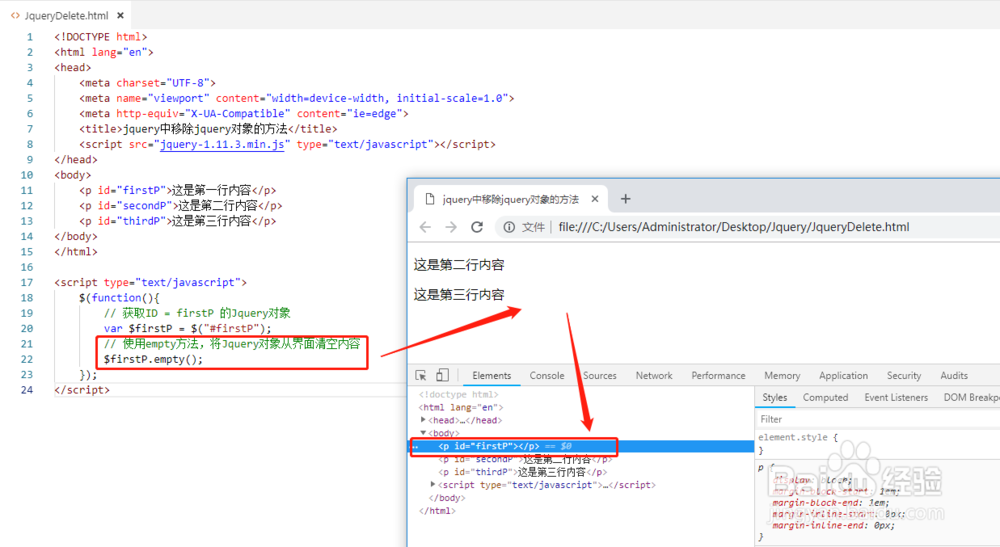The height and width of the screenshot is (547, 1000).
Task: Click the title tag line in editor
Action: (x=209, y=129)
